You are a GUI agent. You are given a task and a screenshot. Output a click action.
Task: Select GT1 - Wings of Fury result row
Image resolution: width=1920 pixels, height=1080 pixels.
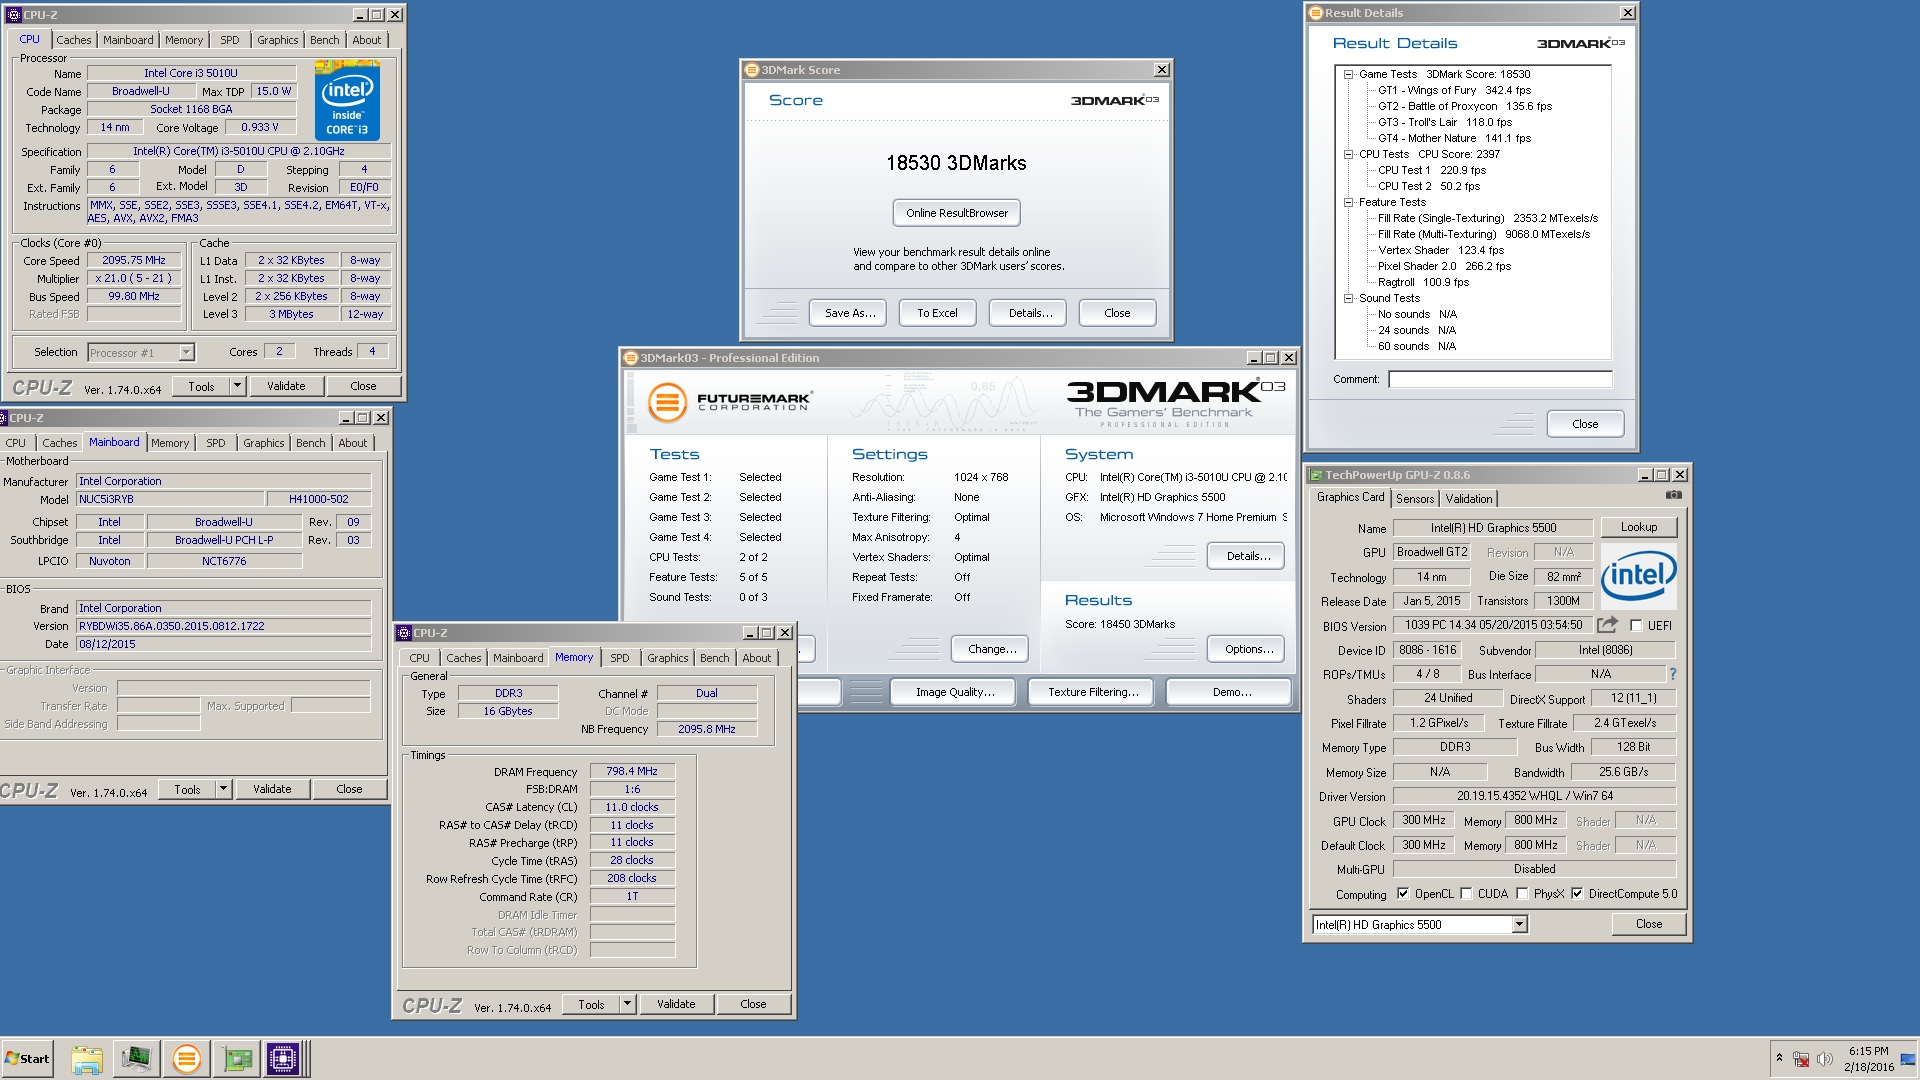click(x=1454, y=90)
